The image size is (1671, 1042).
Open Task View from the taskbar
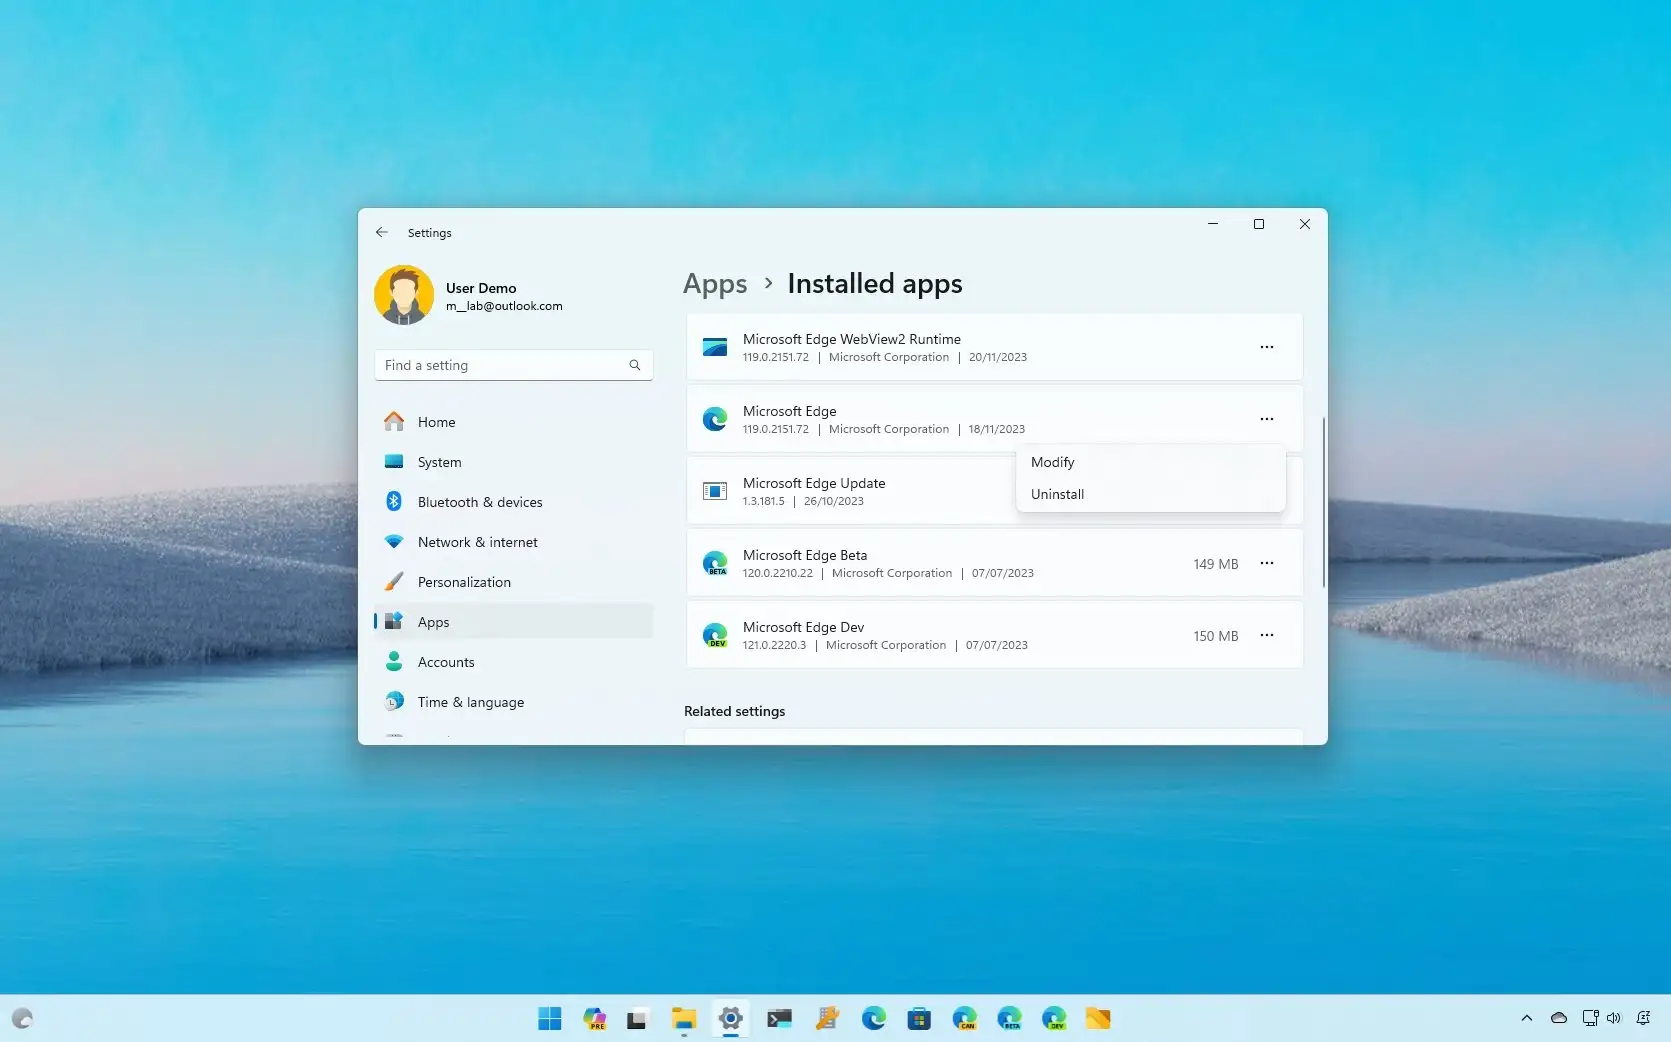click(x=637, y=1019)
